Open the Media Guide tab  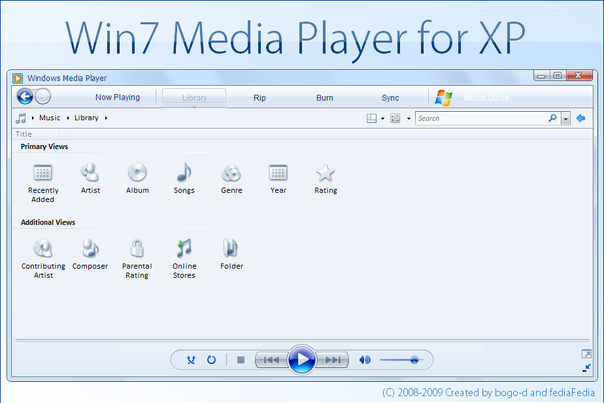486,98
